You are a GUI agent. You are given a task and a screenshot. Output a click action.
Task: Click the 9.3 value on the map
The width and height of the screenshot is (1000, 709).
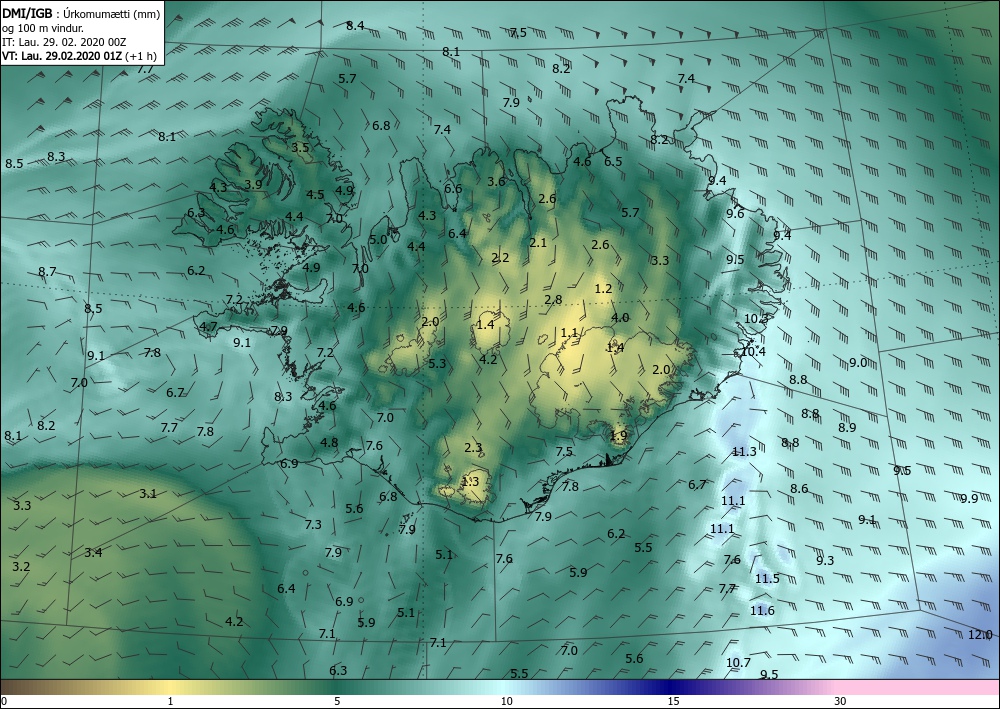[x=825, y=560]
